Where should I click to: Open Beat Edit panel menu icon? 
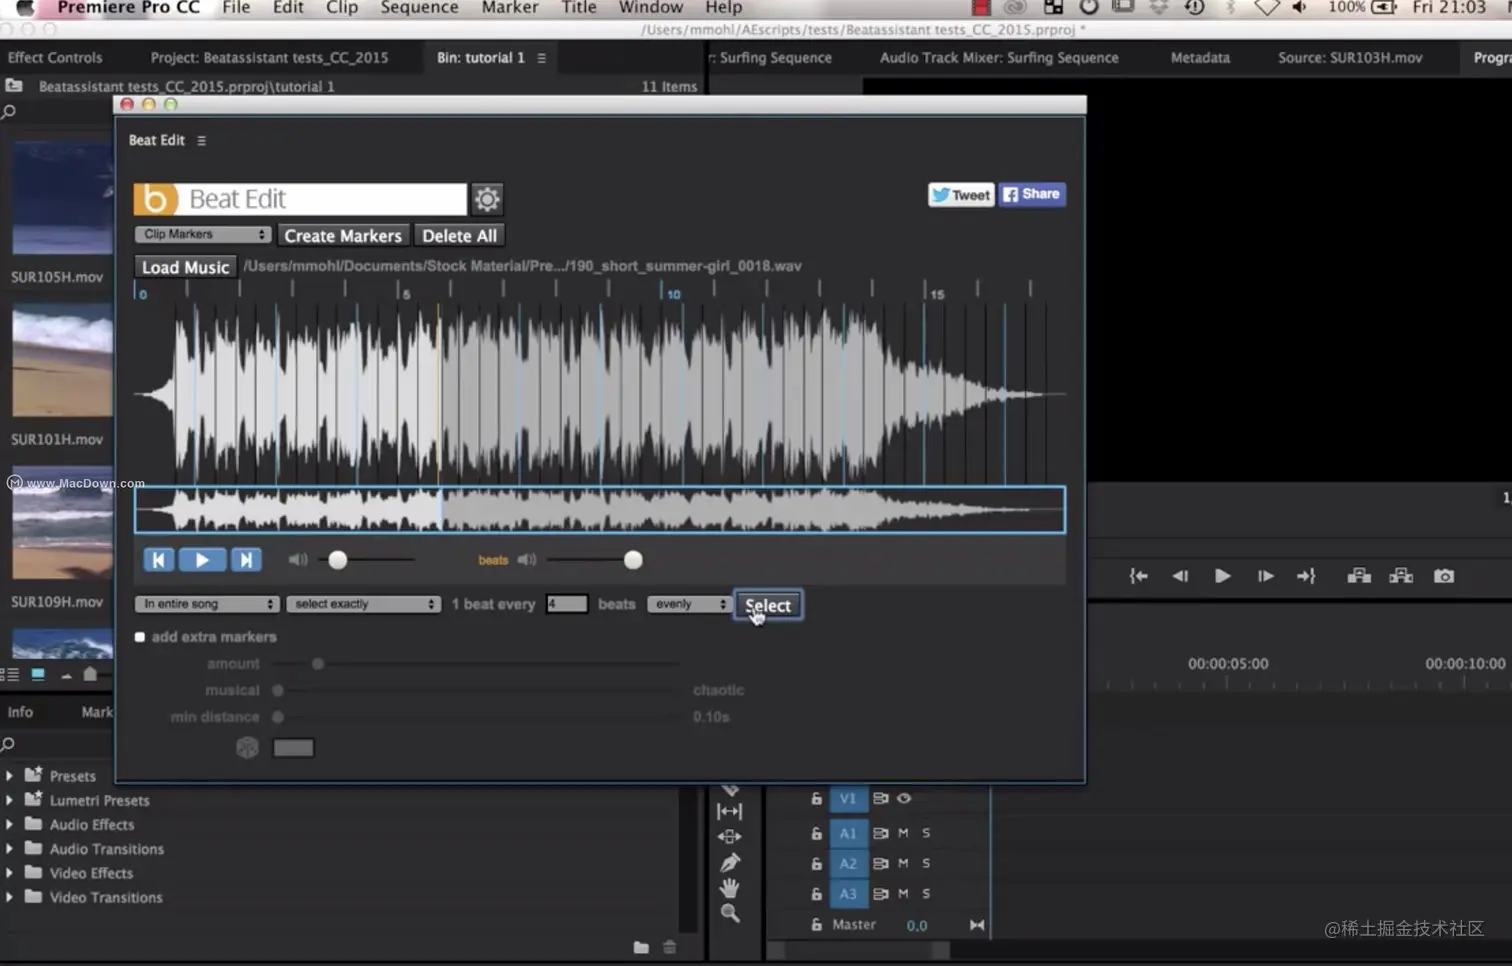click(x=201, y=141)
